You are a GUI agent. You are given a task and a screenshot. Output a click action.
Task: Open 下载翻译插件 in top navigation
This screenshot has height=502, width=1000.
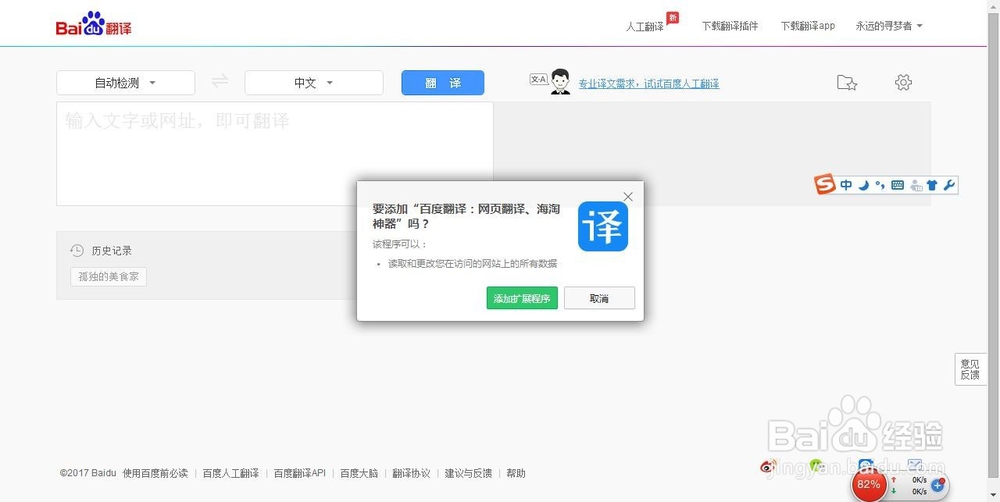click(730, 26)
